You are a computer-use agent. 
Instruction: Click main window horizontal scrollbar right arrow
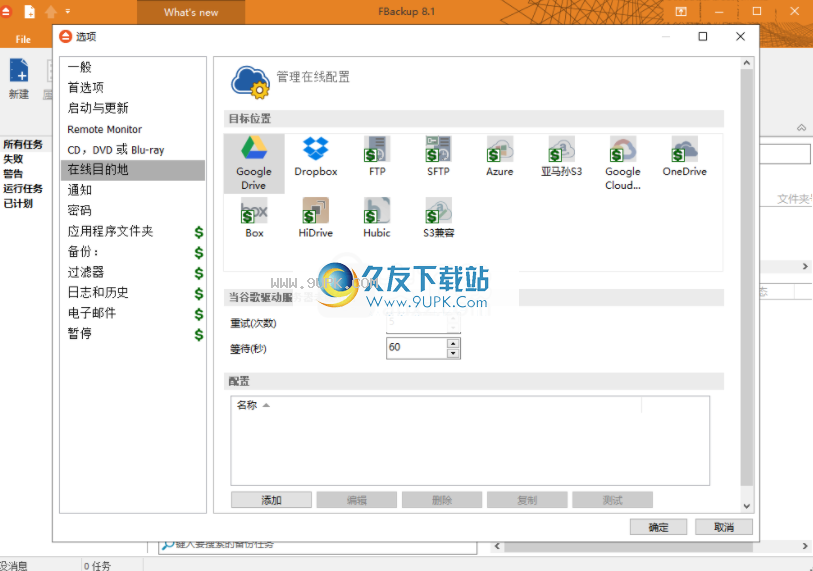point(805,546)
